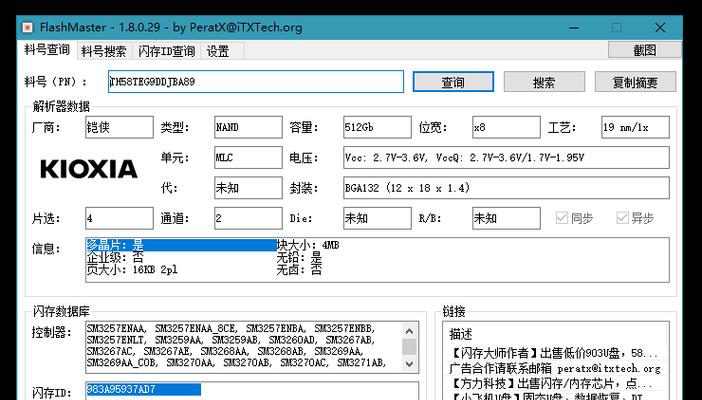
Task: Click the 复制摘要 copy summary button
Action: pyautogui.click(x=635, y=82)
